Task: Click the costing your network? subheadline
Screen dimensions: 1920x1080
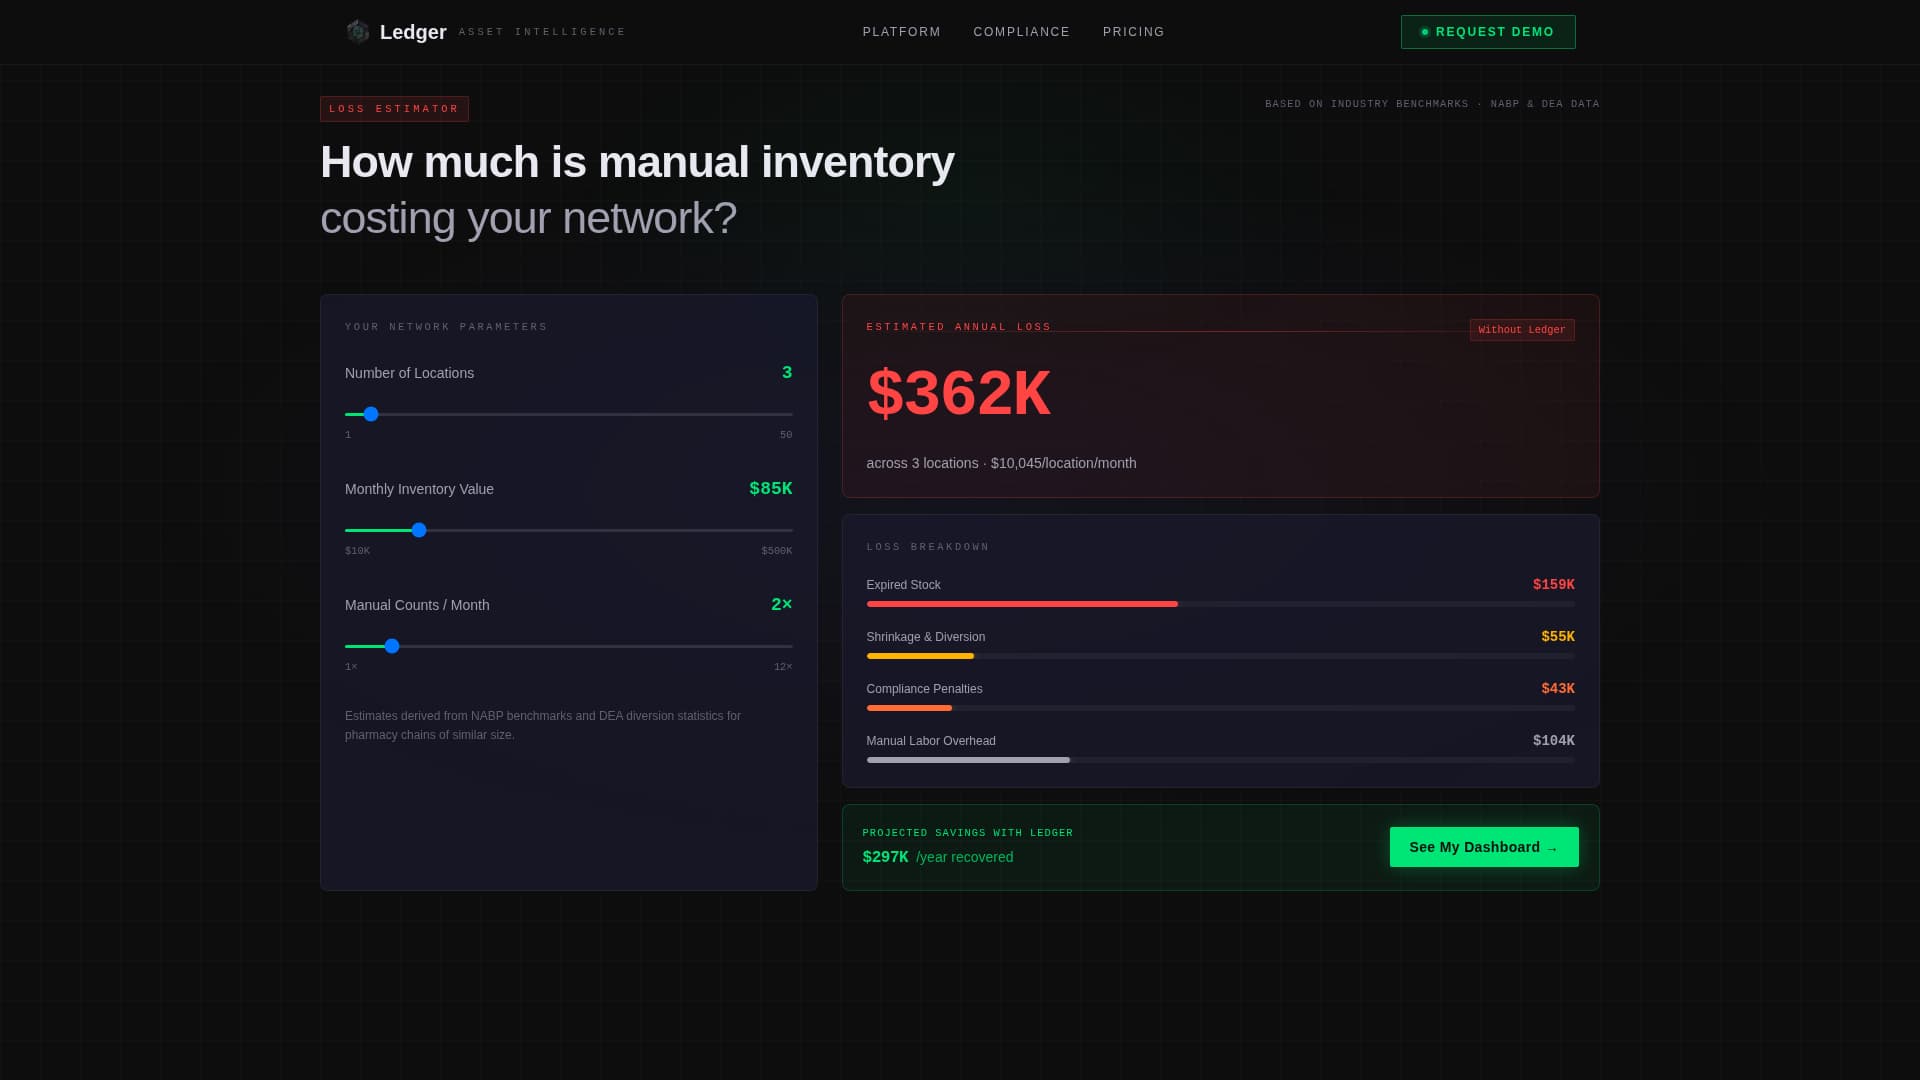Action: 529,218
